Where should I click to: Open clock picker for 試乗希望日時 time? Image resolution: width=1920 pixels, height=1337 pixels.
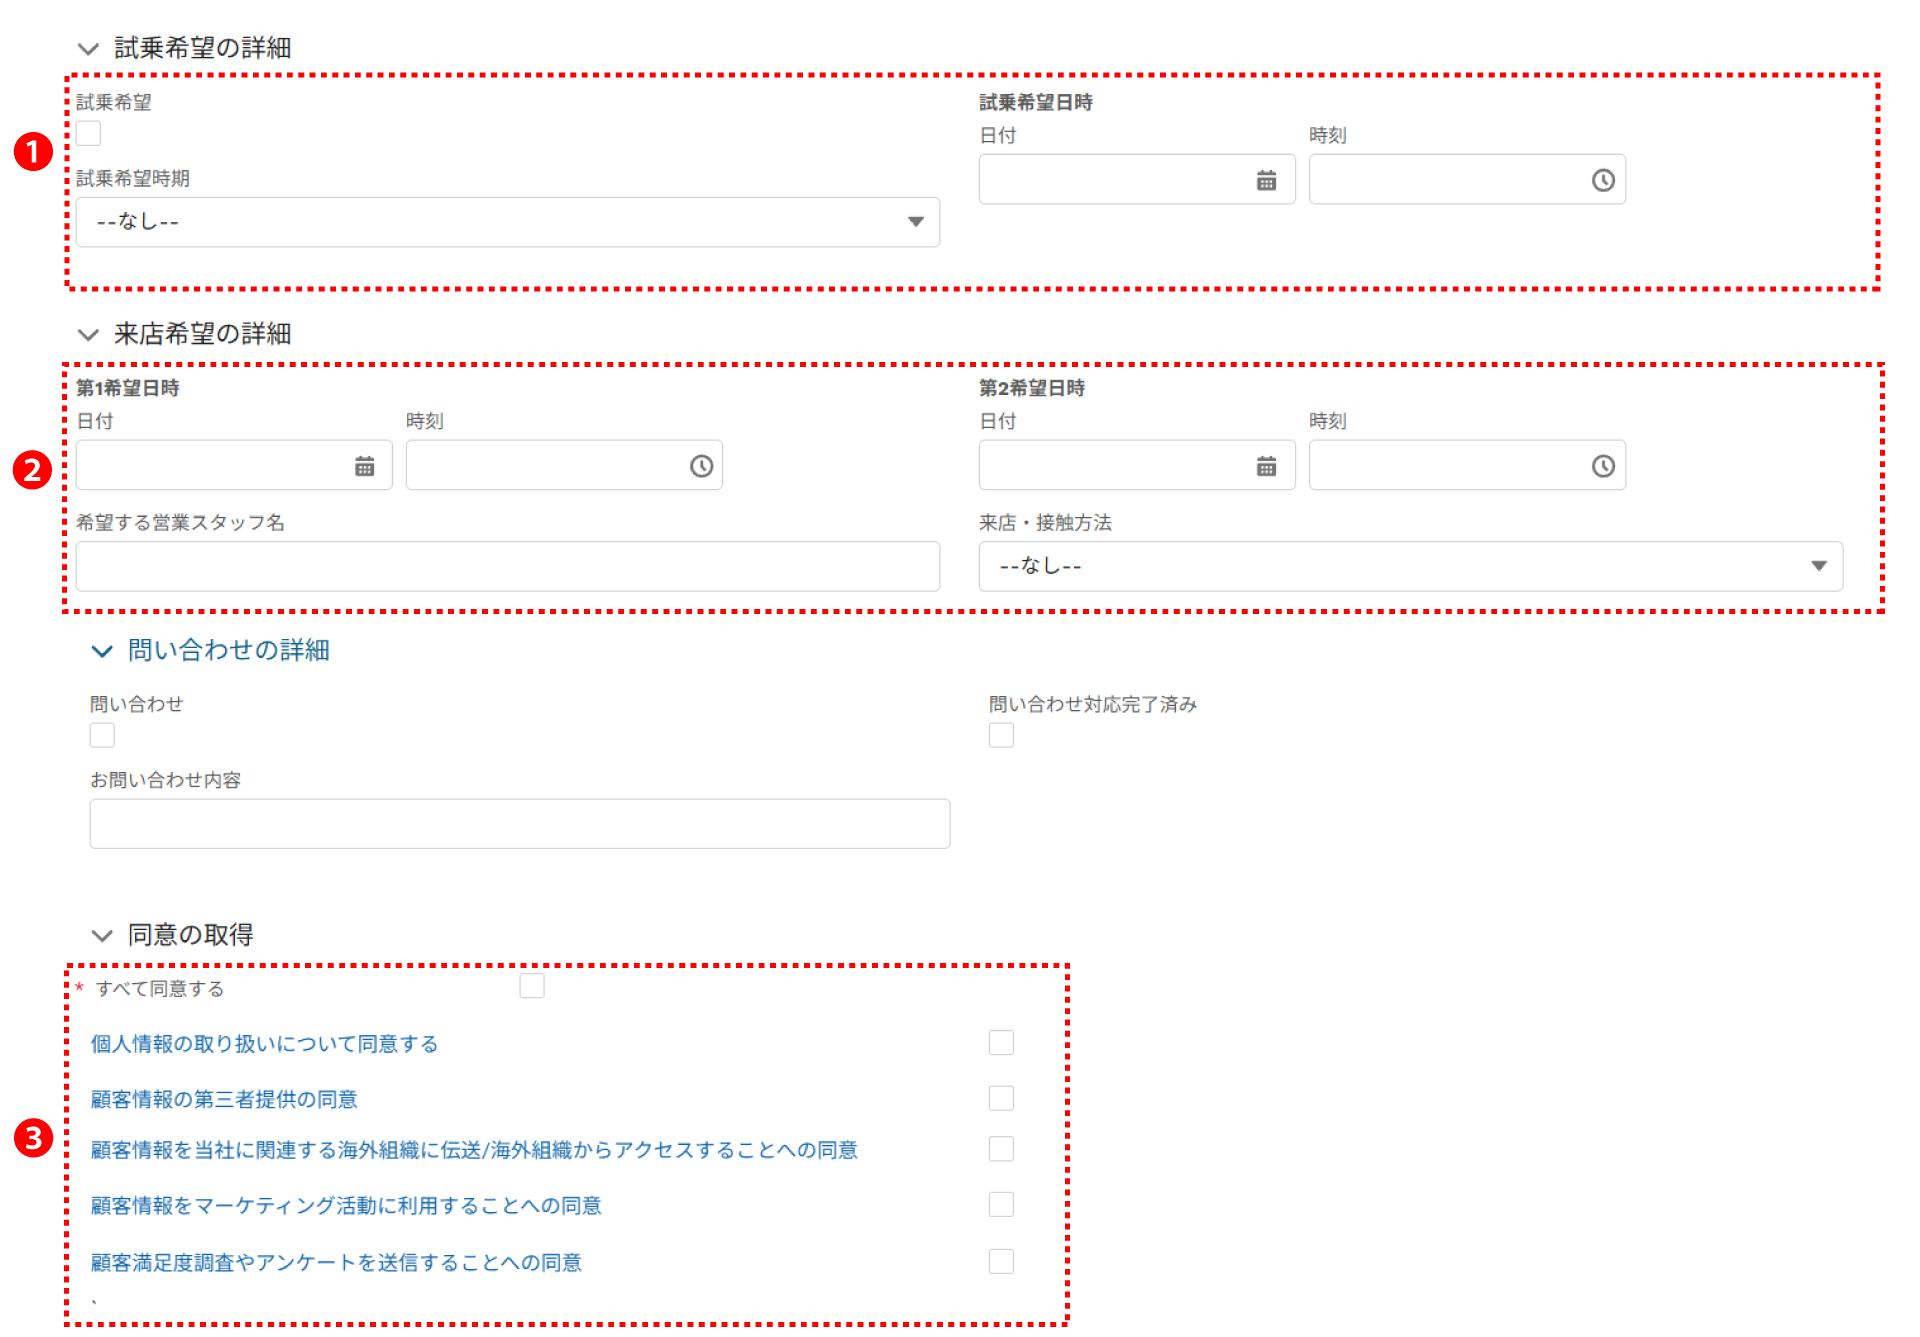coord(1603,181)
